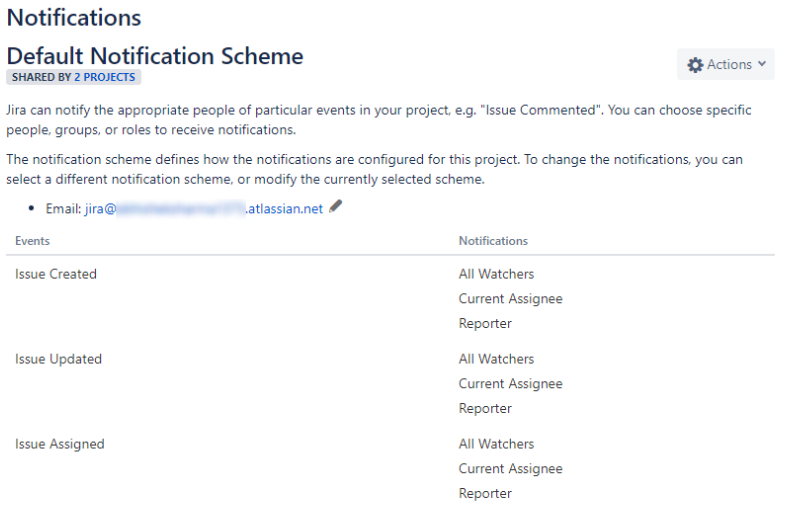Screen dimensions: 788x508
Task: Select the Issue Created event row
Action: [390, 298]
